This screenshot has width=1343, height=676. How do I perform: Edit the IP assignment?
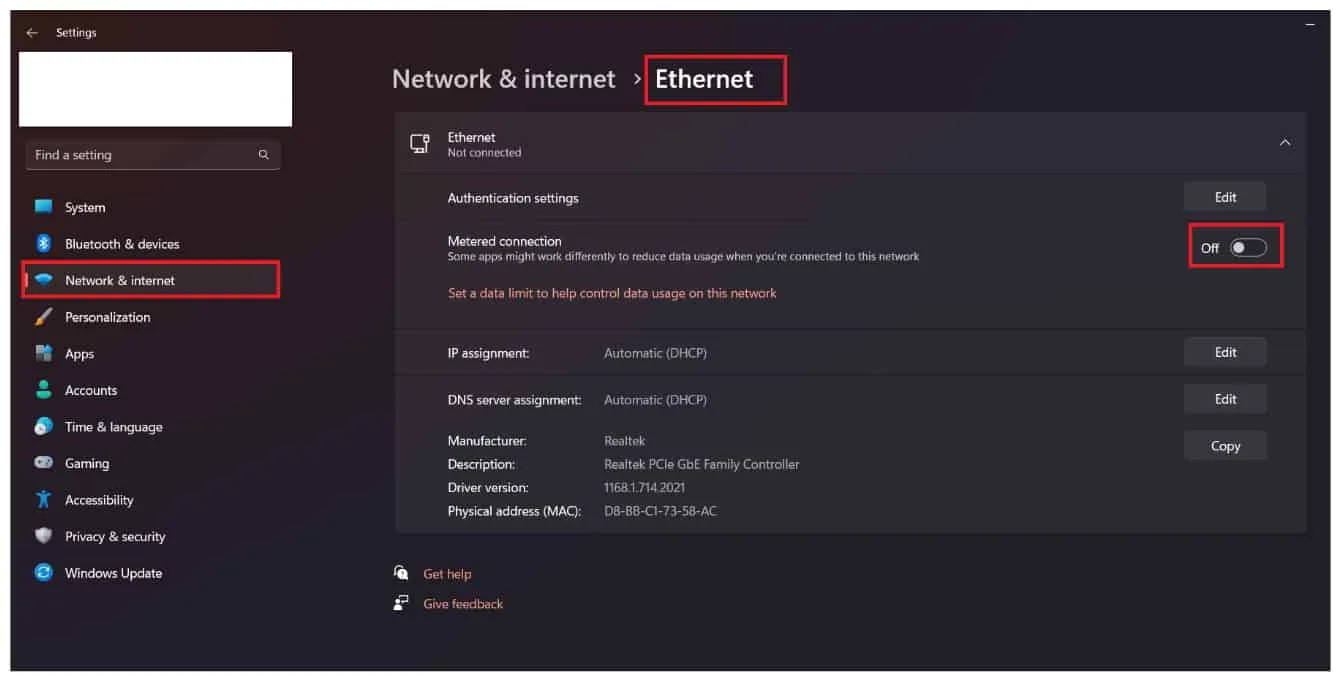point(1225,352)
